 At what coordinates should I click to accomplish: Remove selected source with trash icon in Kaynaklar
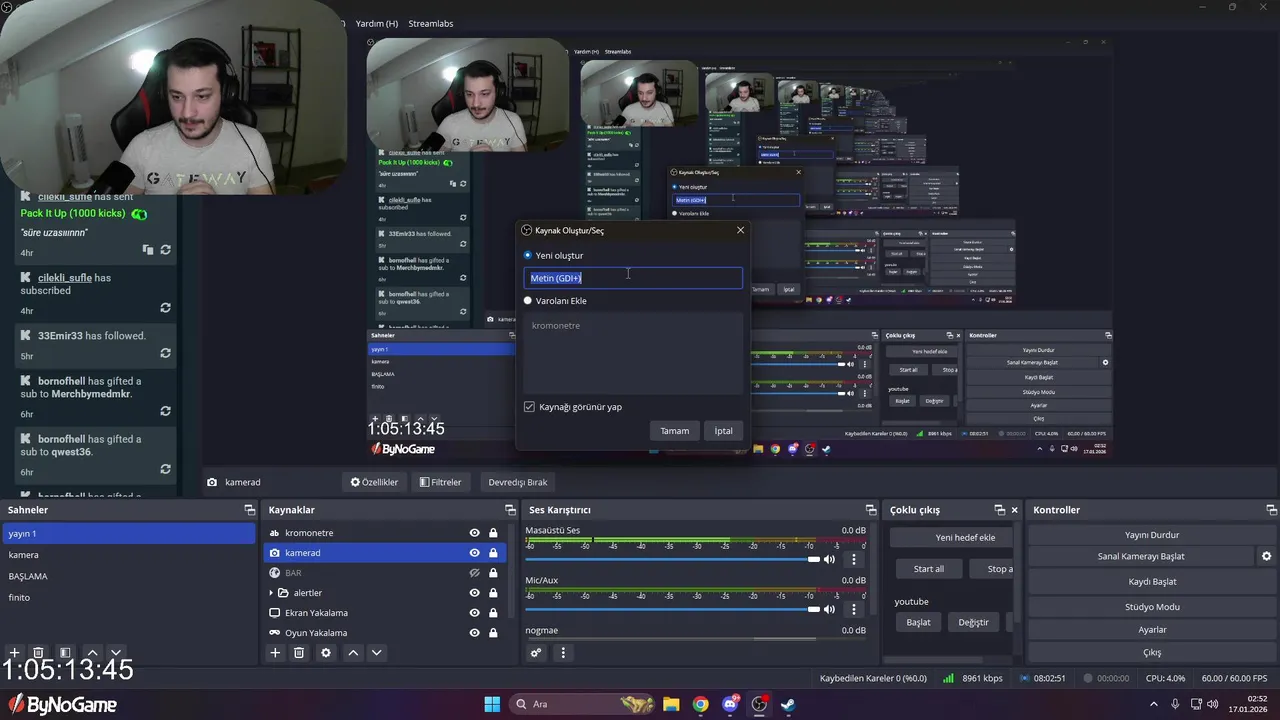pyautogui.click(x=299, y=653)
